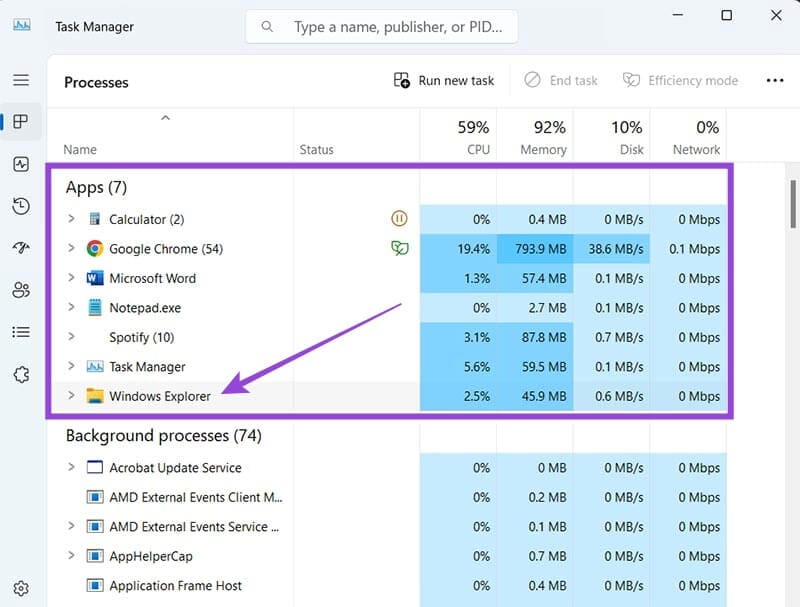Viewport: 800px width, 607px height.
Task: Click the Notepad.exe app icon
Action: pyautogui.click(x=94, y=308)
